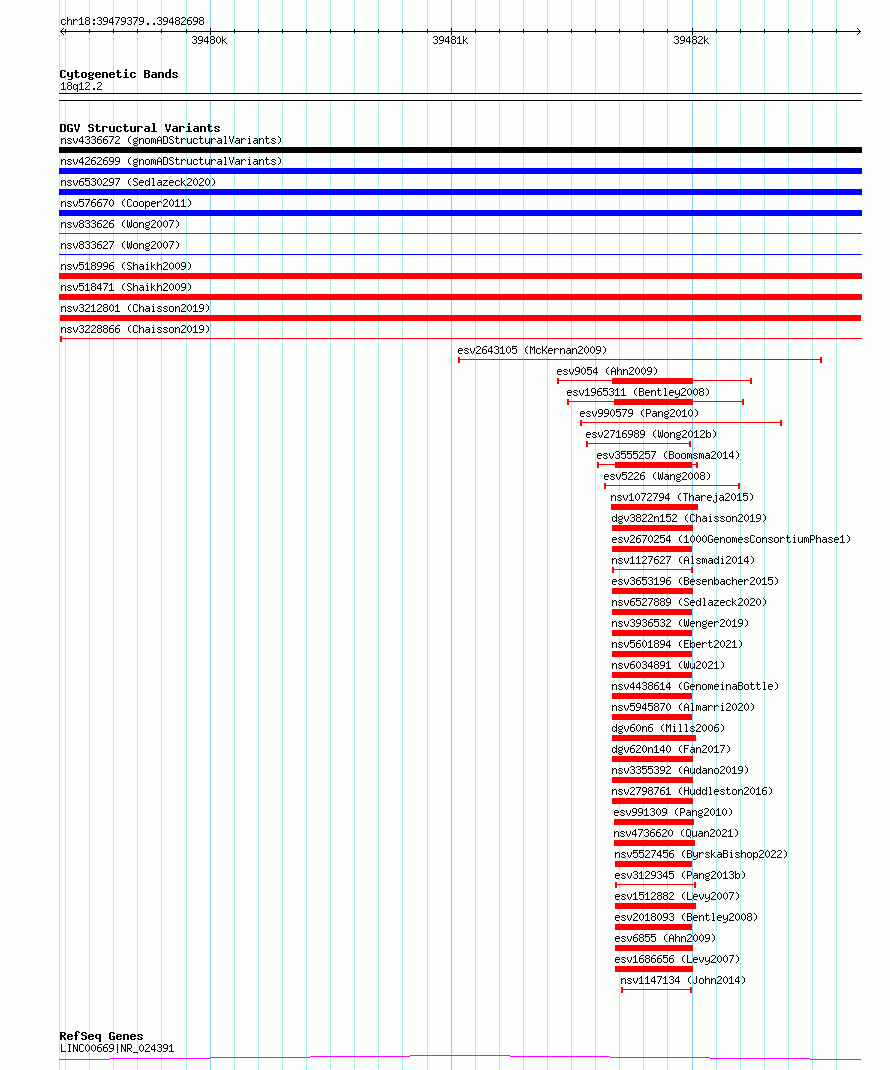The width and height of the screenshot is (890, 1070).
Task: Open esv2018093 (Bentley2008) variant
Action: (686, 918)
